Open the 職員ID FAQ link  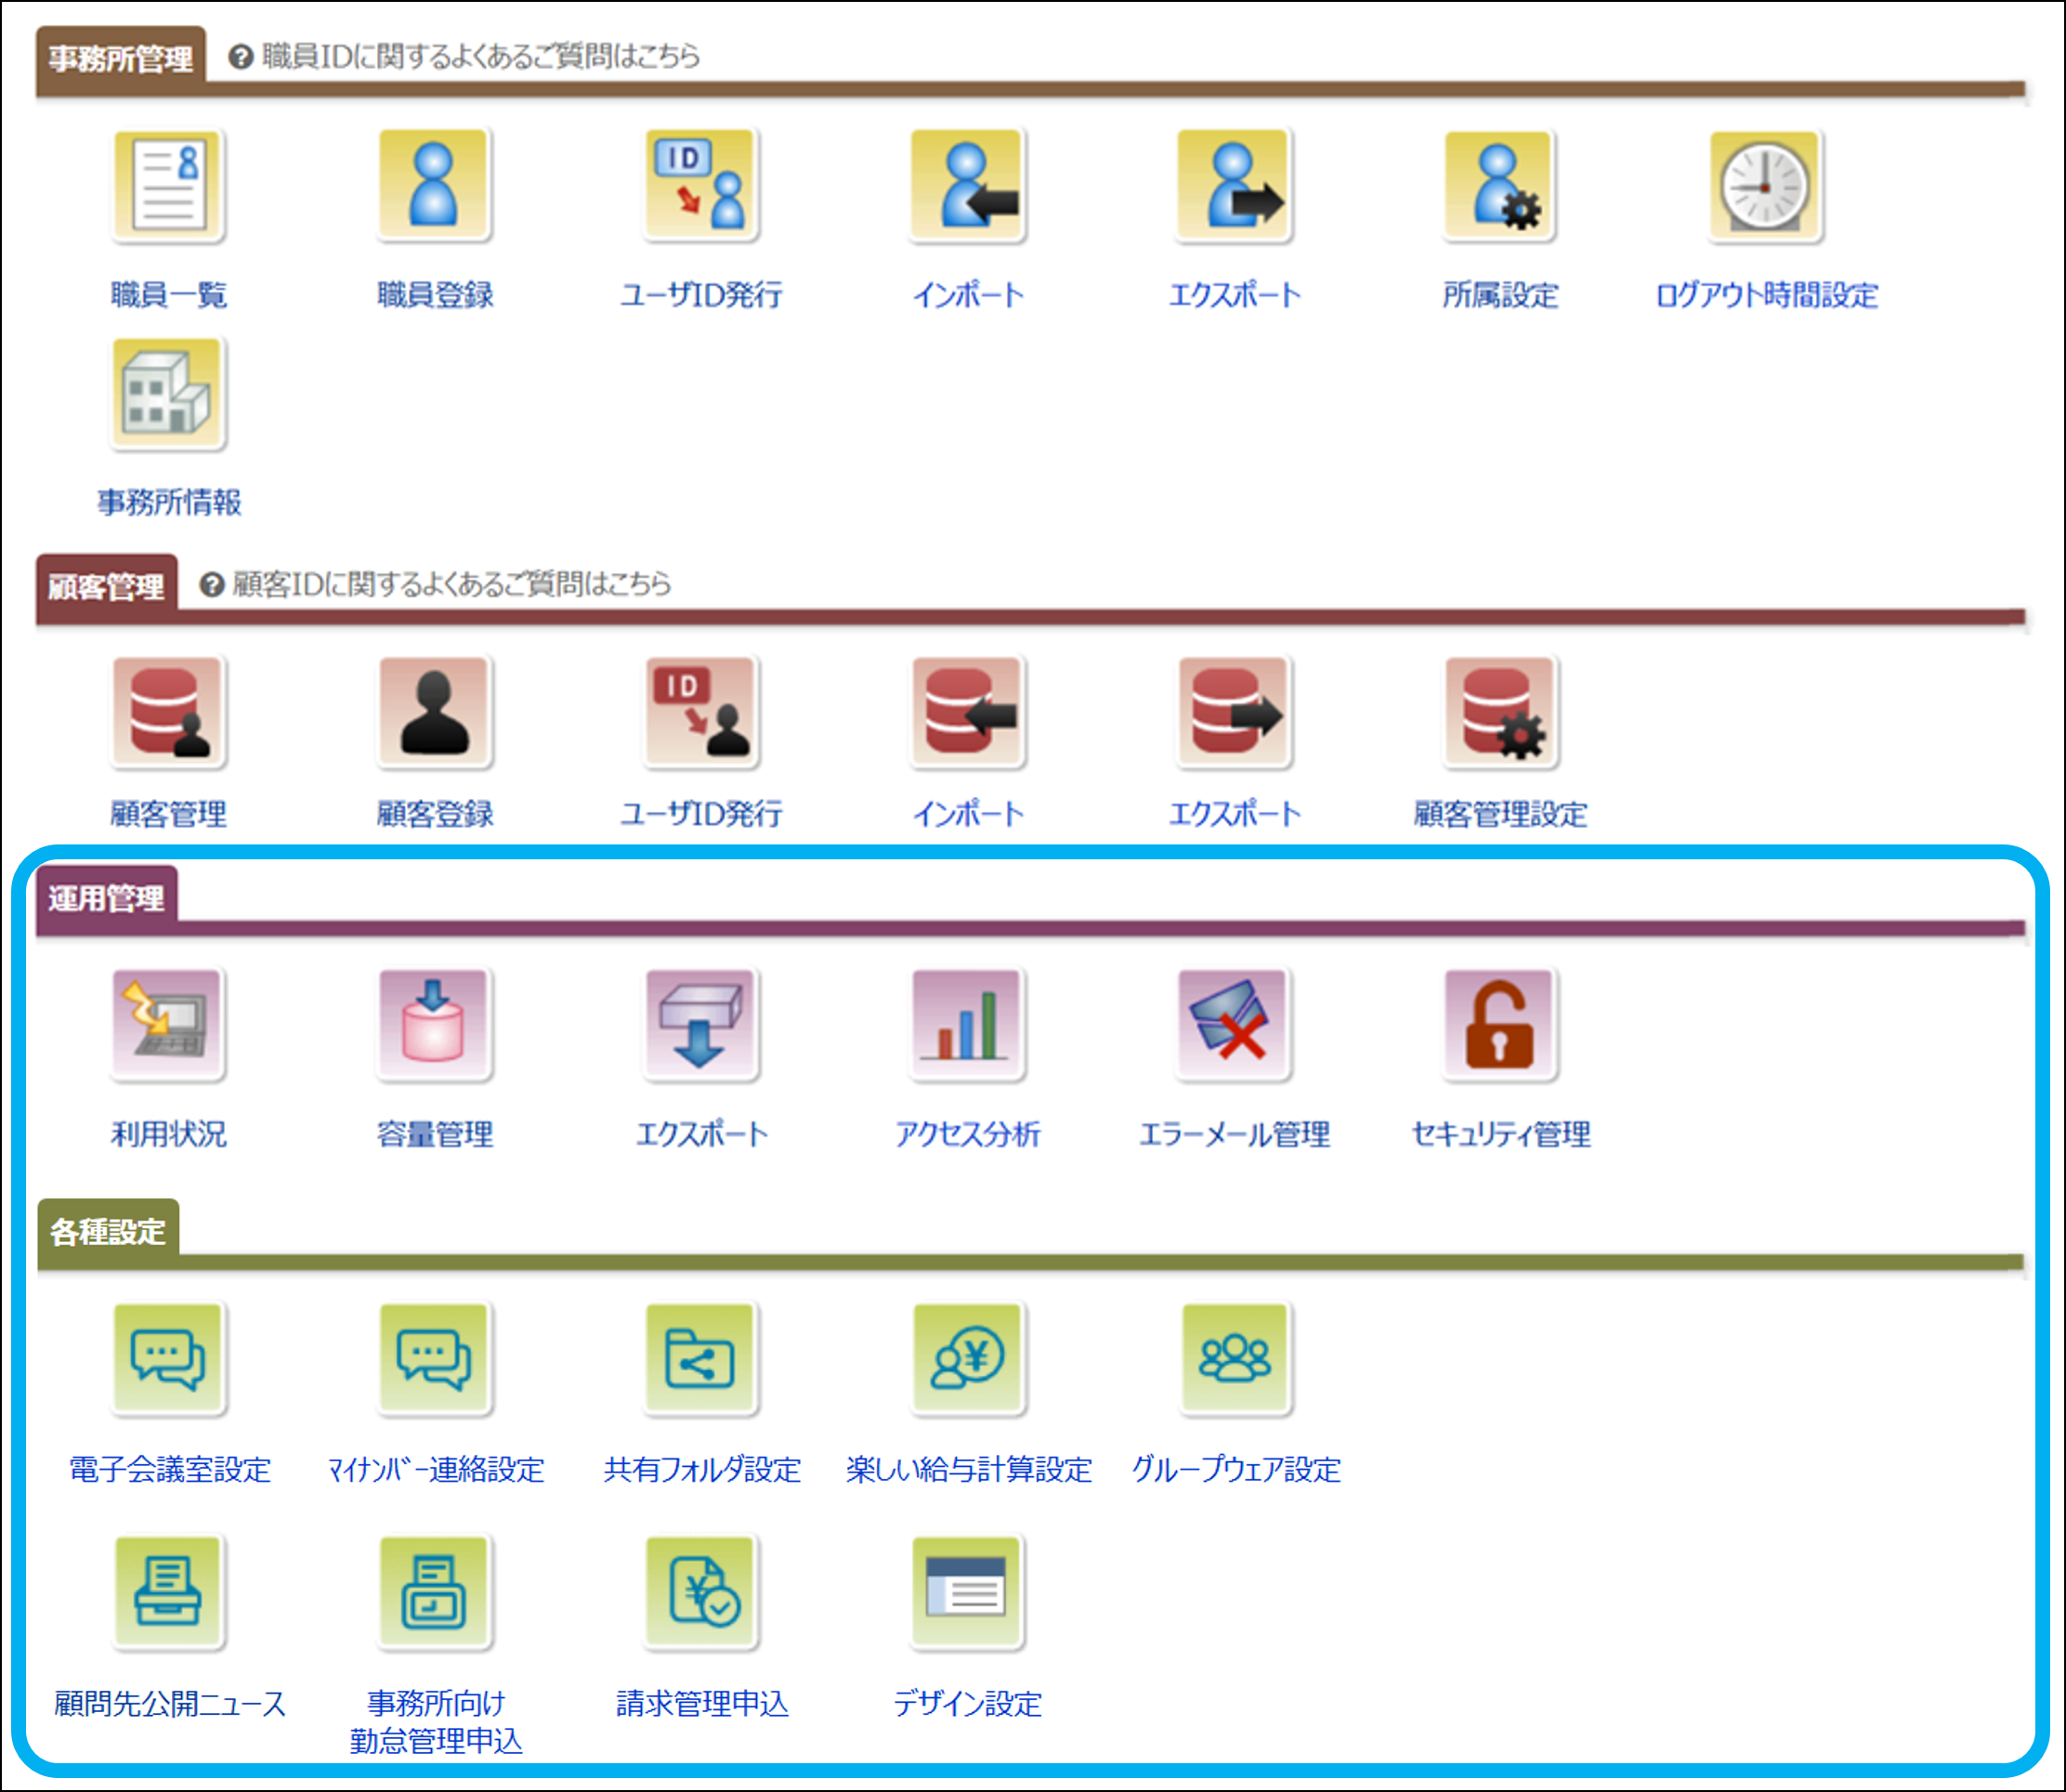click(480, 56)
